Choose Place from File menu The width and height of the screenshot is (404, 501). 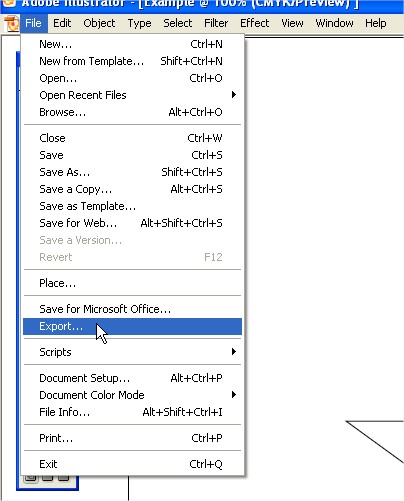(x=132, y=283)
